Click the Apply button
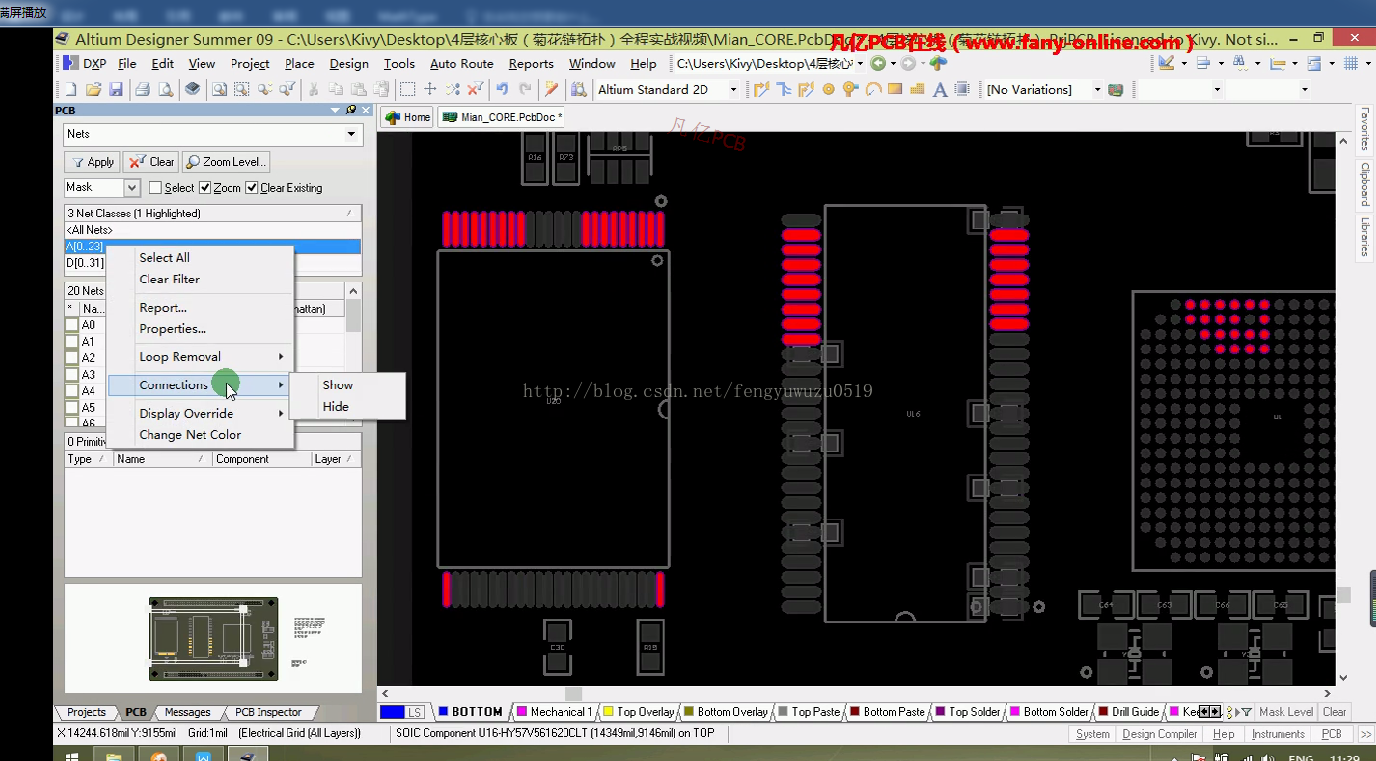This screenshot has width=1376, height=761. coord(93,162)
